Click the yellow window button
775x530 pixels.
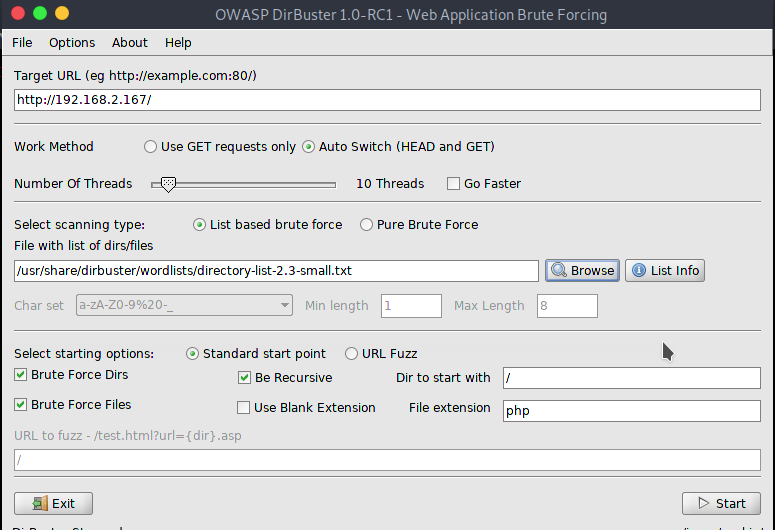(x=62, y=13)
